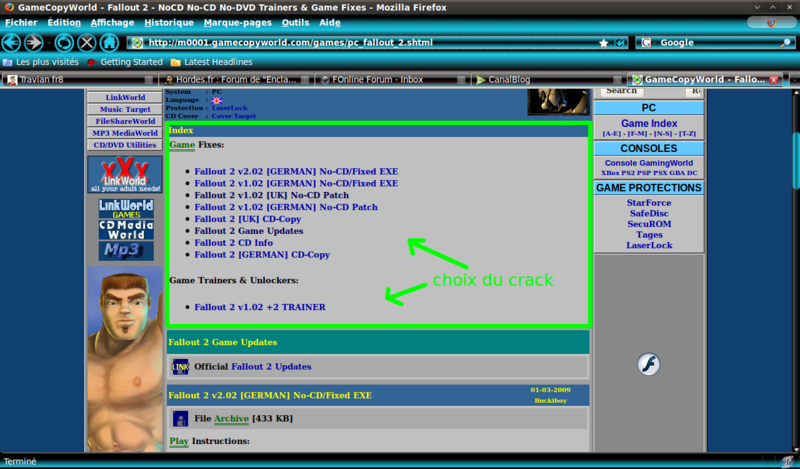This screenshot has width=800, height=469.
Task: Switch to the CanalBlog tab
Action: pyautogui.click(x=547, y=80)
